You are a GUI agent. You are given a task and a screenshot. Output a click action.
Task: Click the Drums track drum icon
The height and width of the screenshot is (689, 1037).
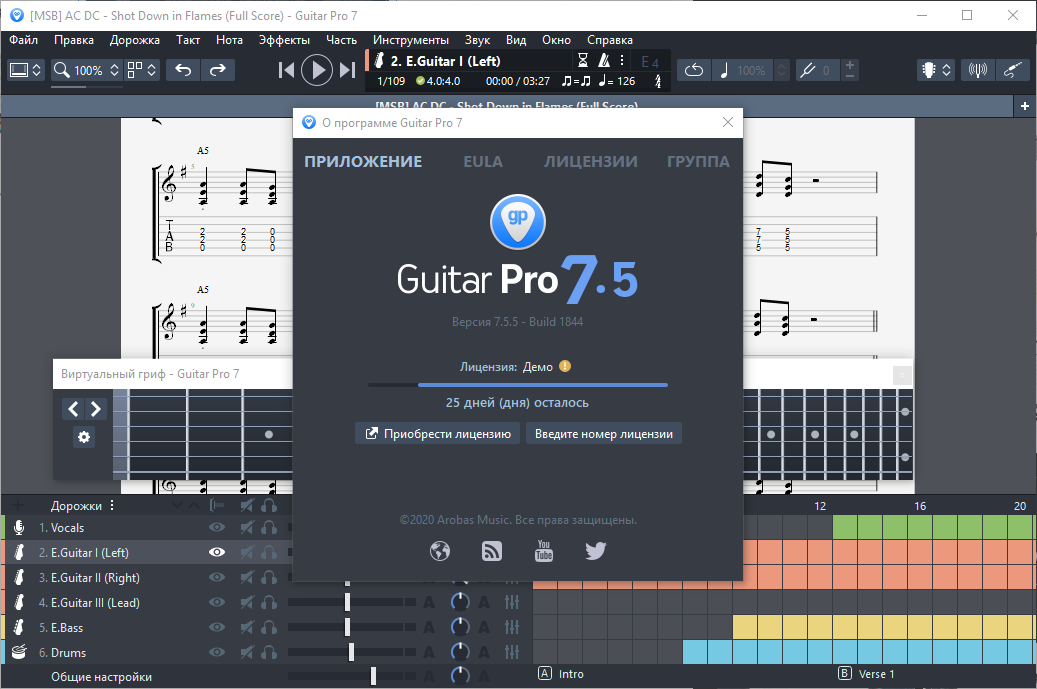pyautogui.click(x=18, y=652)
